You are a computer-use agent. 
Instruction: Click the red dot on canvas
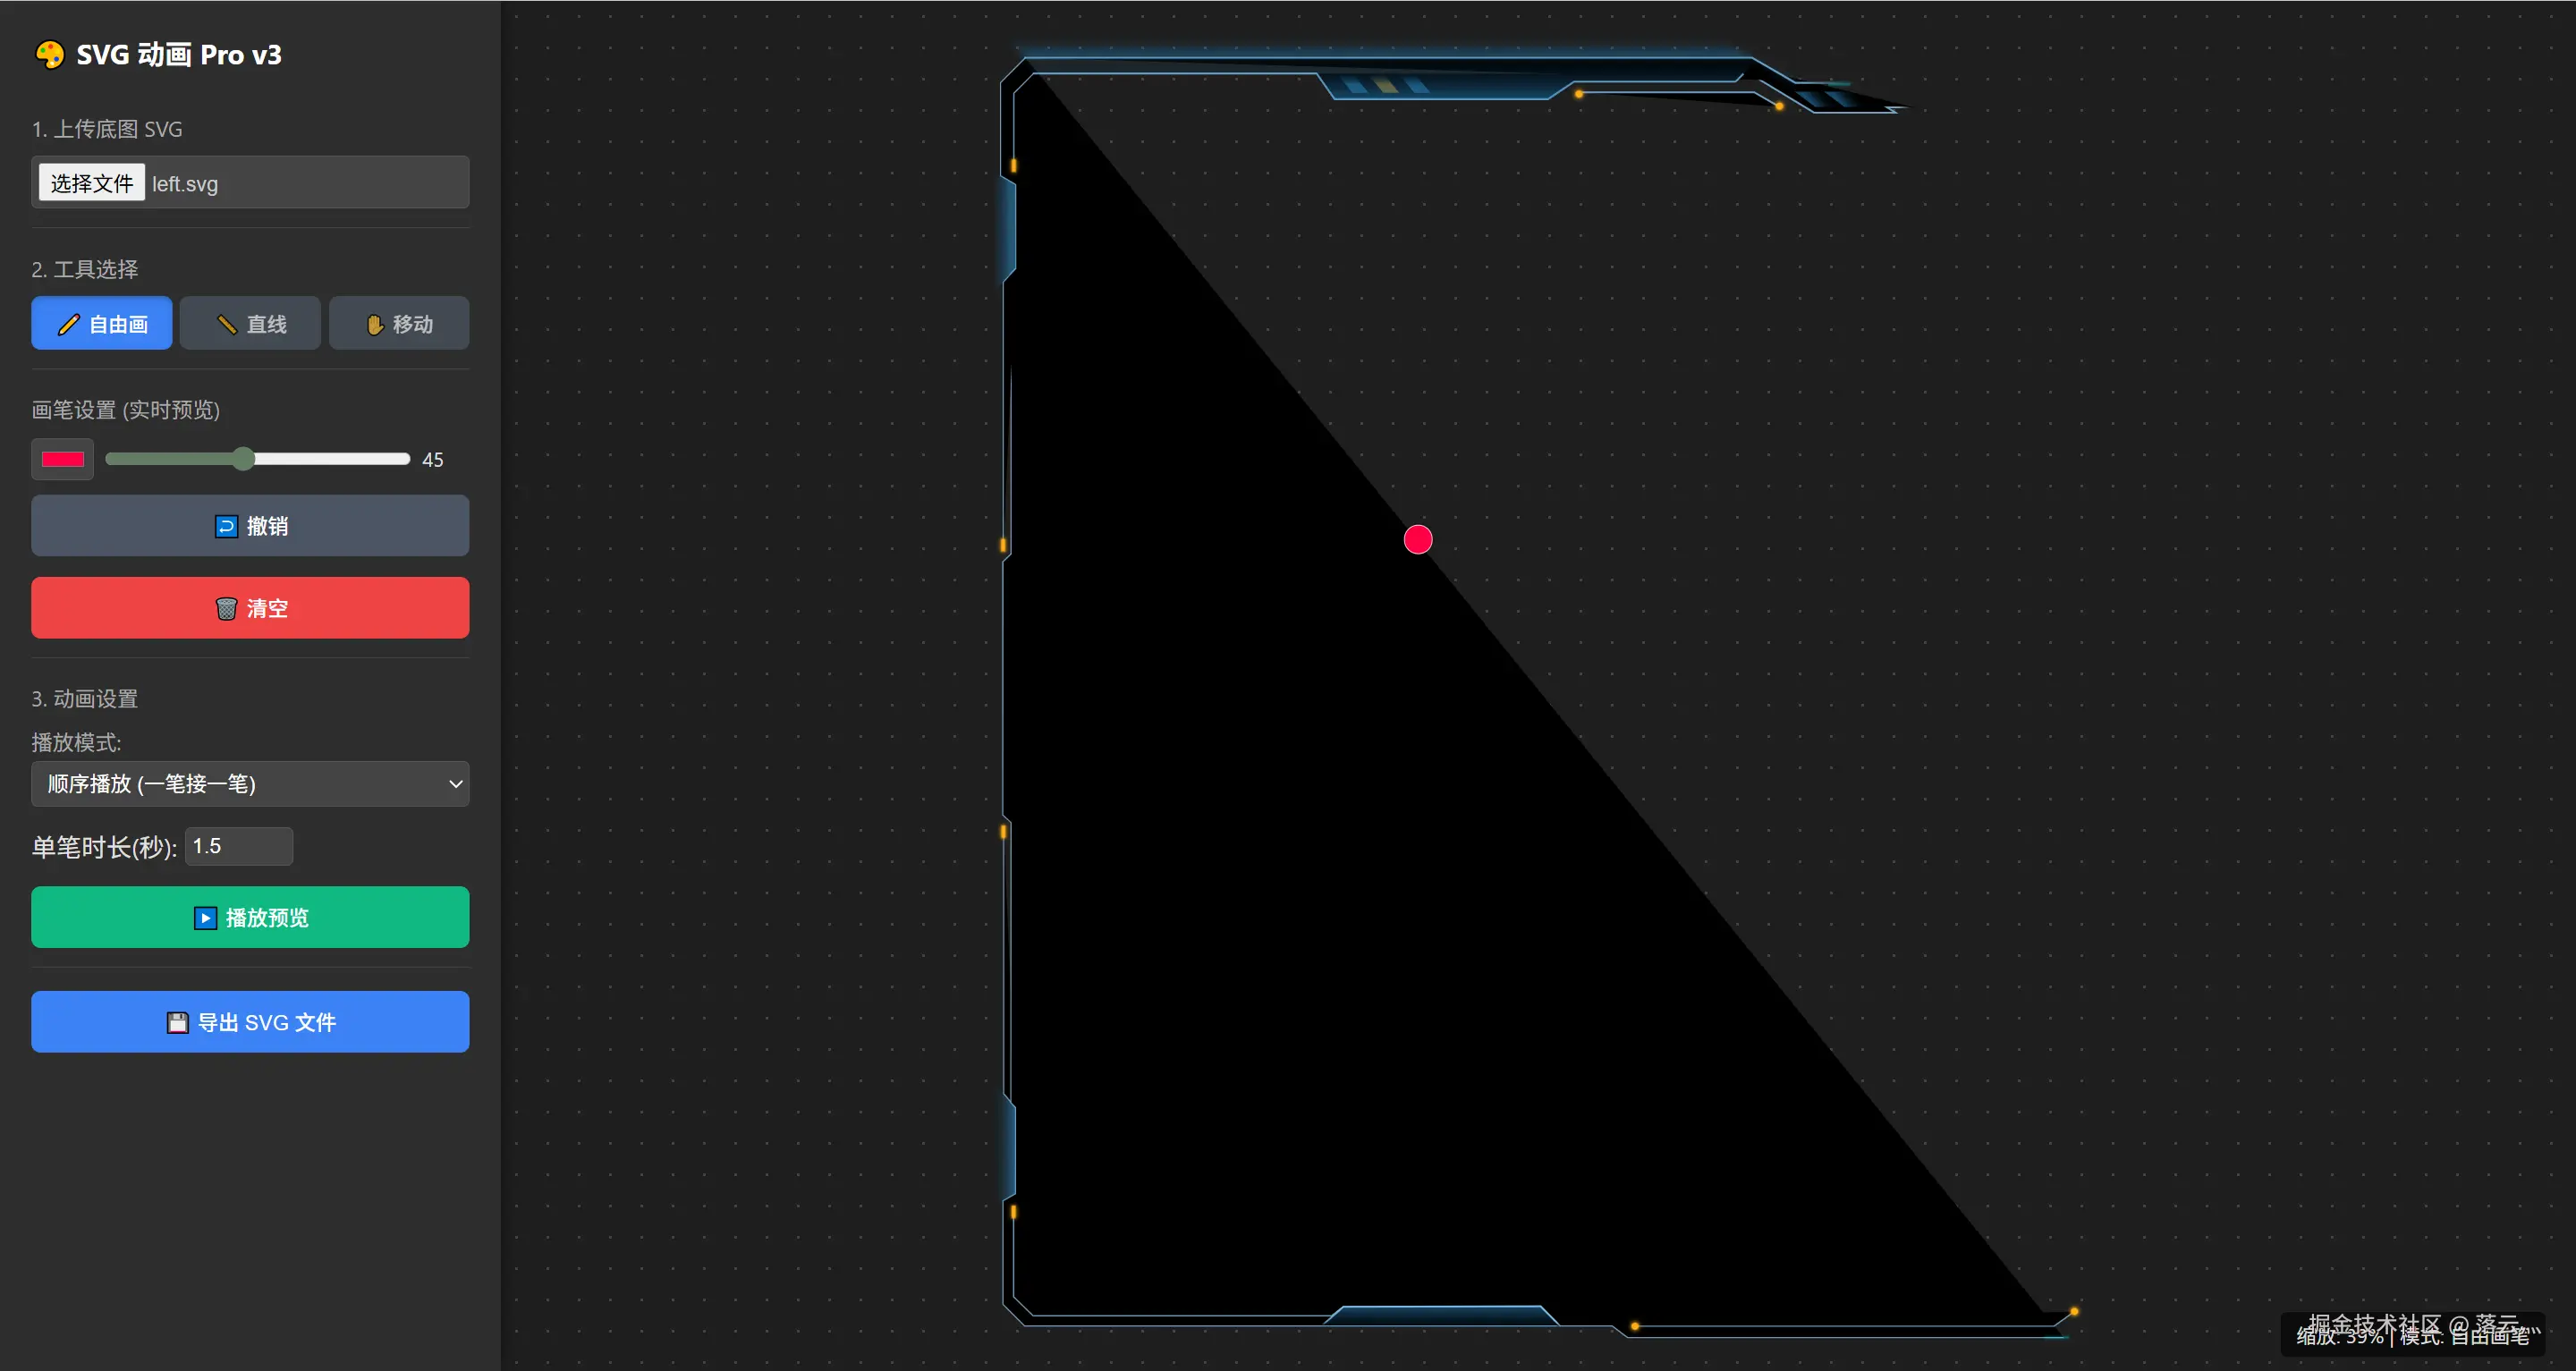pyautogui.click(x=1417, y=540)
